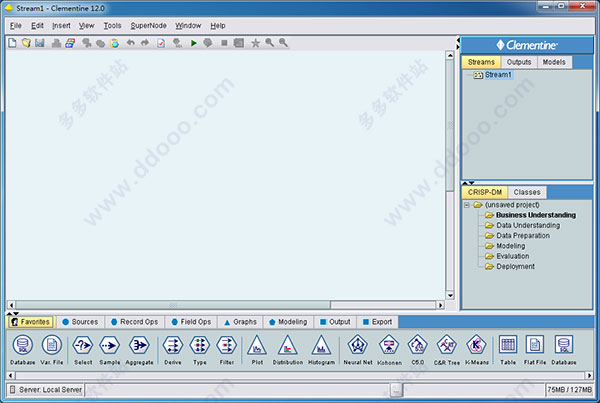
Task: Click the canvas horizontal scrollbar right arrow
Action: point(440,305)
